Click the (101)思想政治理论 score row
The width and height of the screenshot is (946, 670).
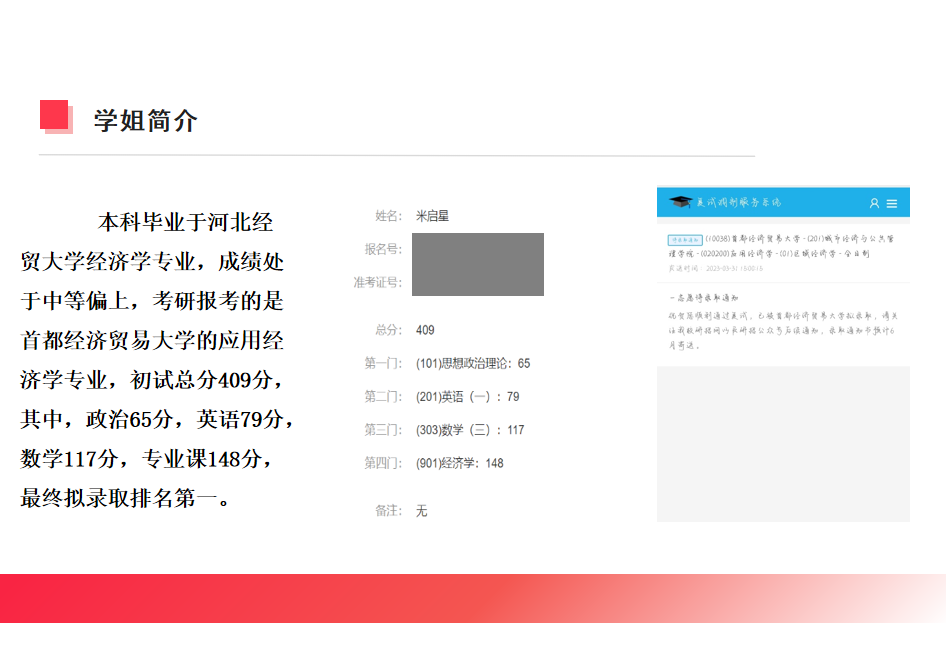click(x=473, y=364)
